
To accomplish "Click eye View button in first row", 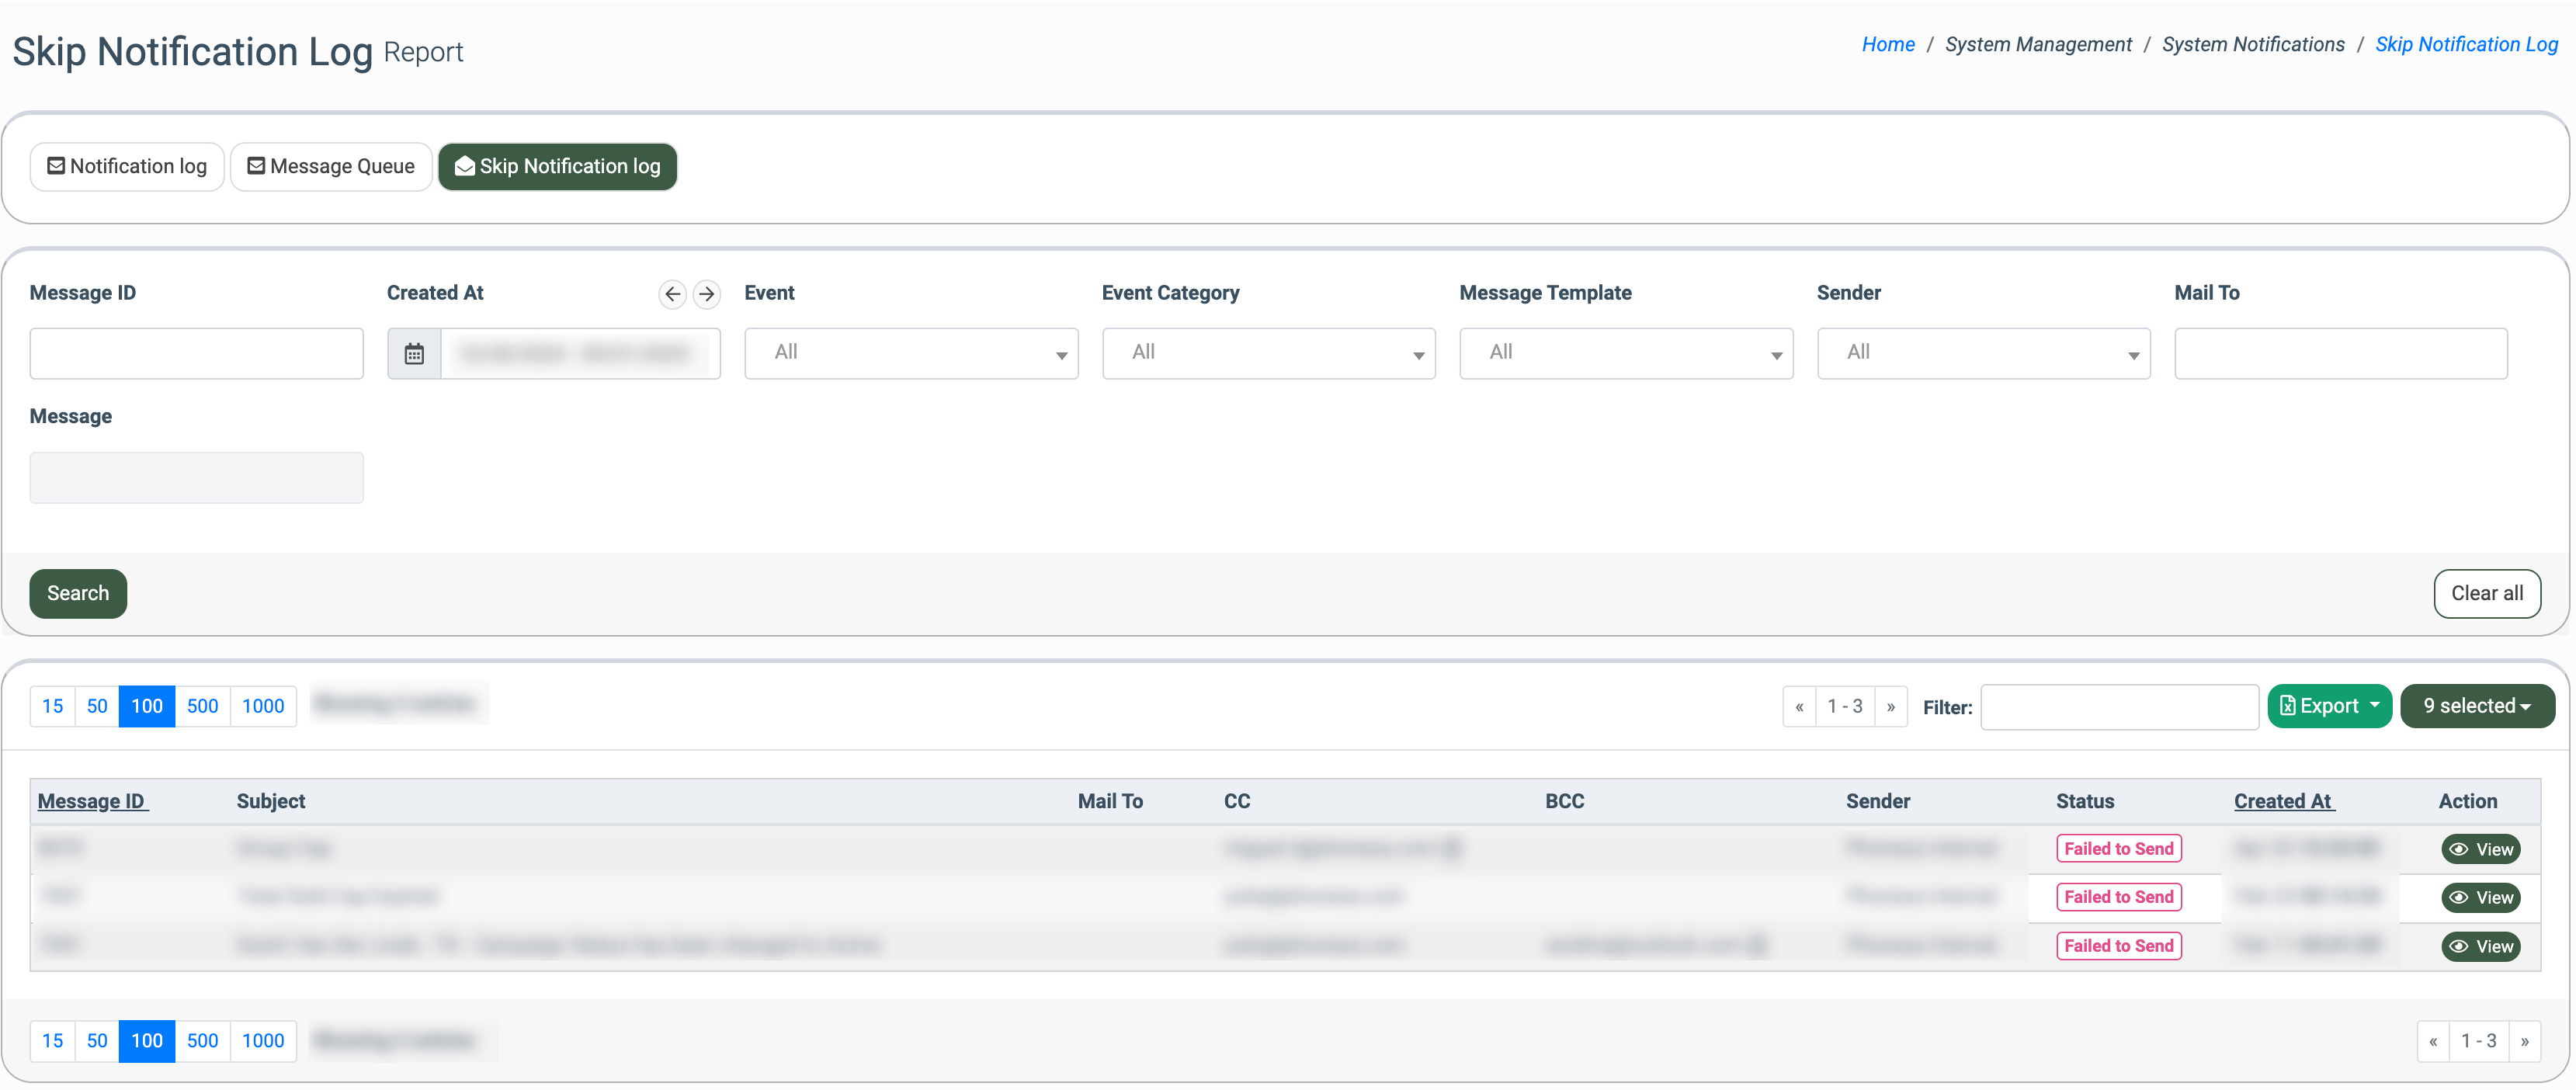I will pyautogui.click(x=2480, y=849).
